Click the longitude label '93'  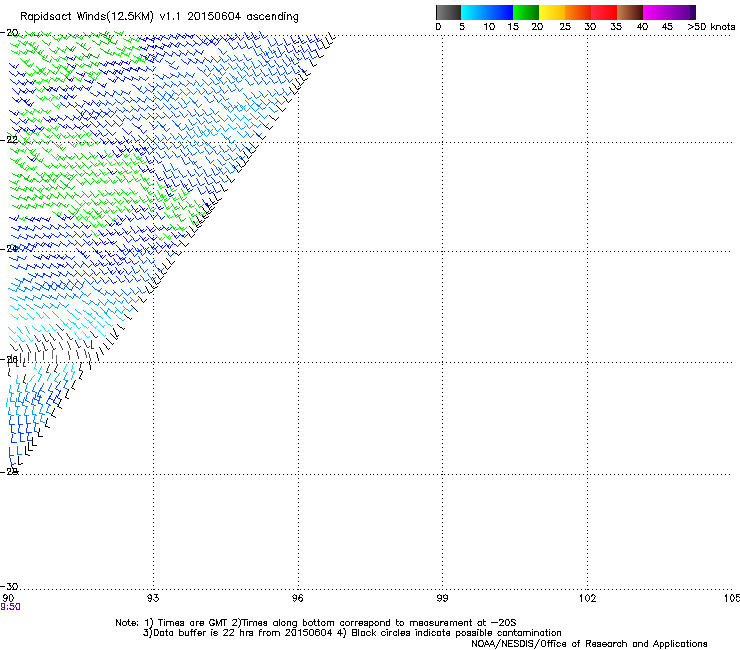(x=153, y=598)
